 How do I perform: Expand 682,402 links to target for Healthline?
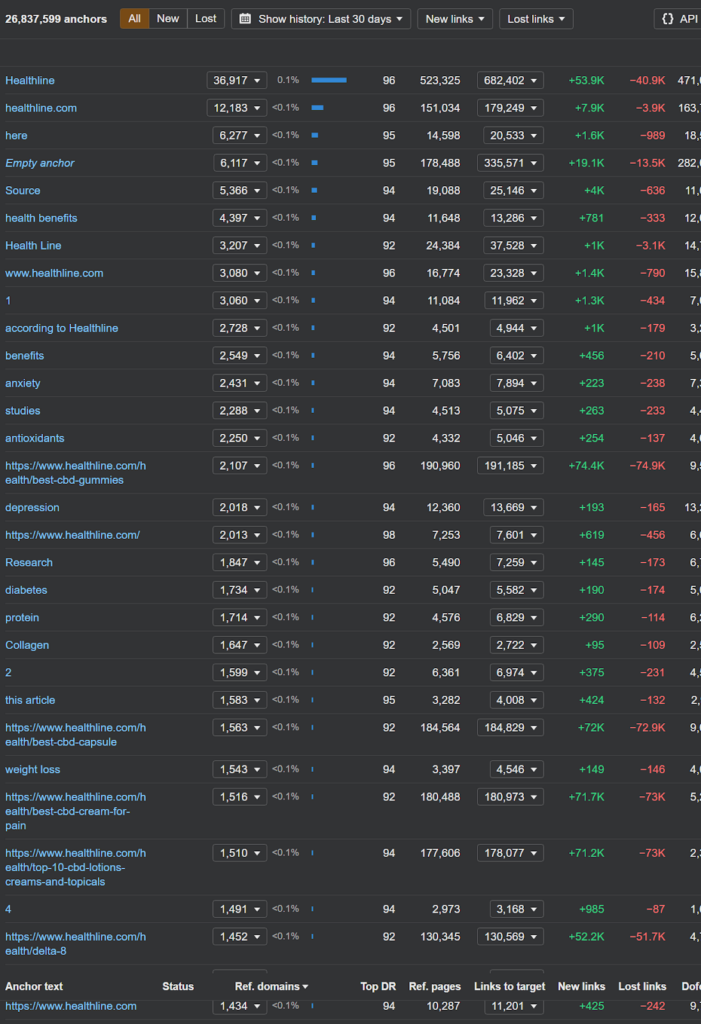(x=510, y=80)
